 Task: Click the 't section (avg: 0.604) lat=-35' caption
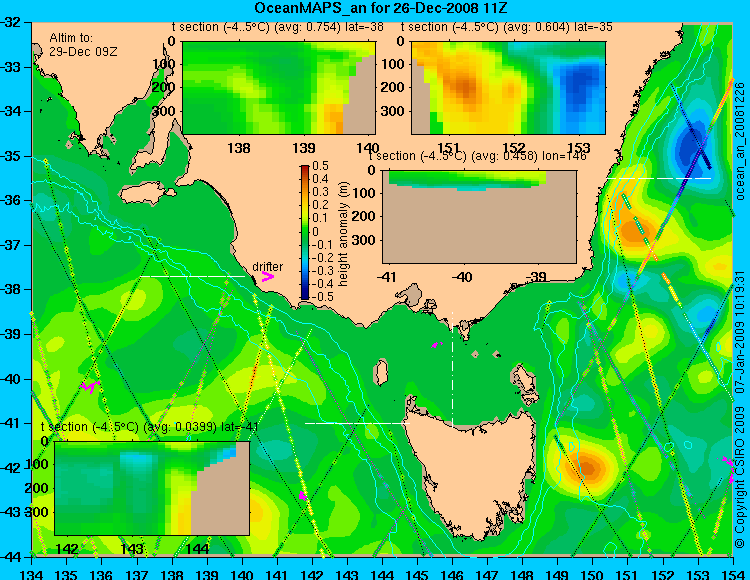[507, 27]
